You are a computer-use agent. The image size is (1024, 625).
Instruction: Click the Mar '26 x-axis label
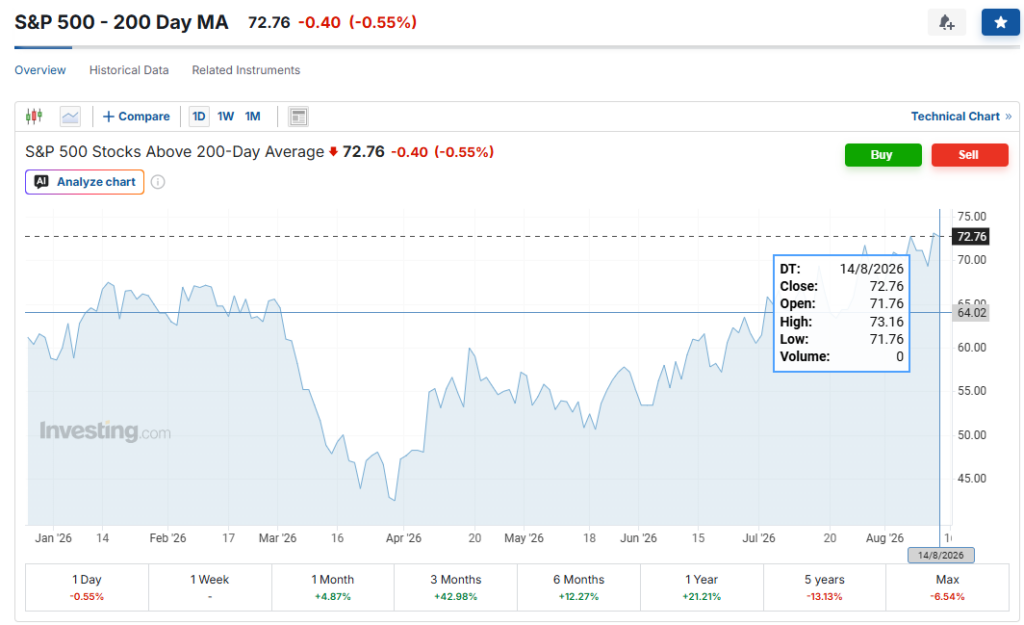tap(278, 538)
